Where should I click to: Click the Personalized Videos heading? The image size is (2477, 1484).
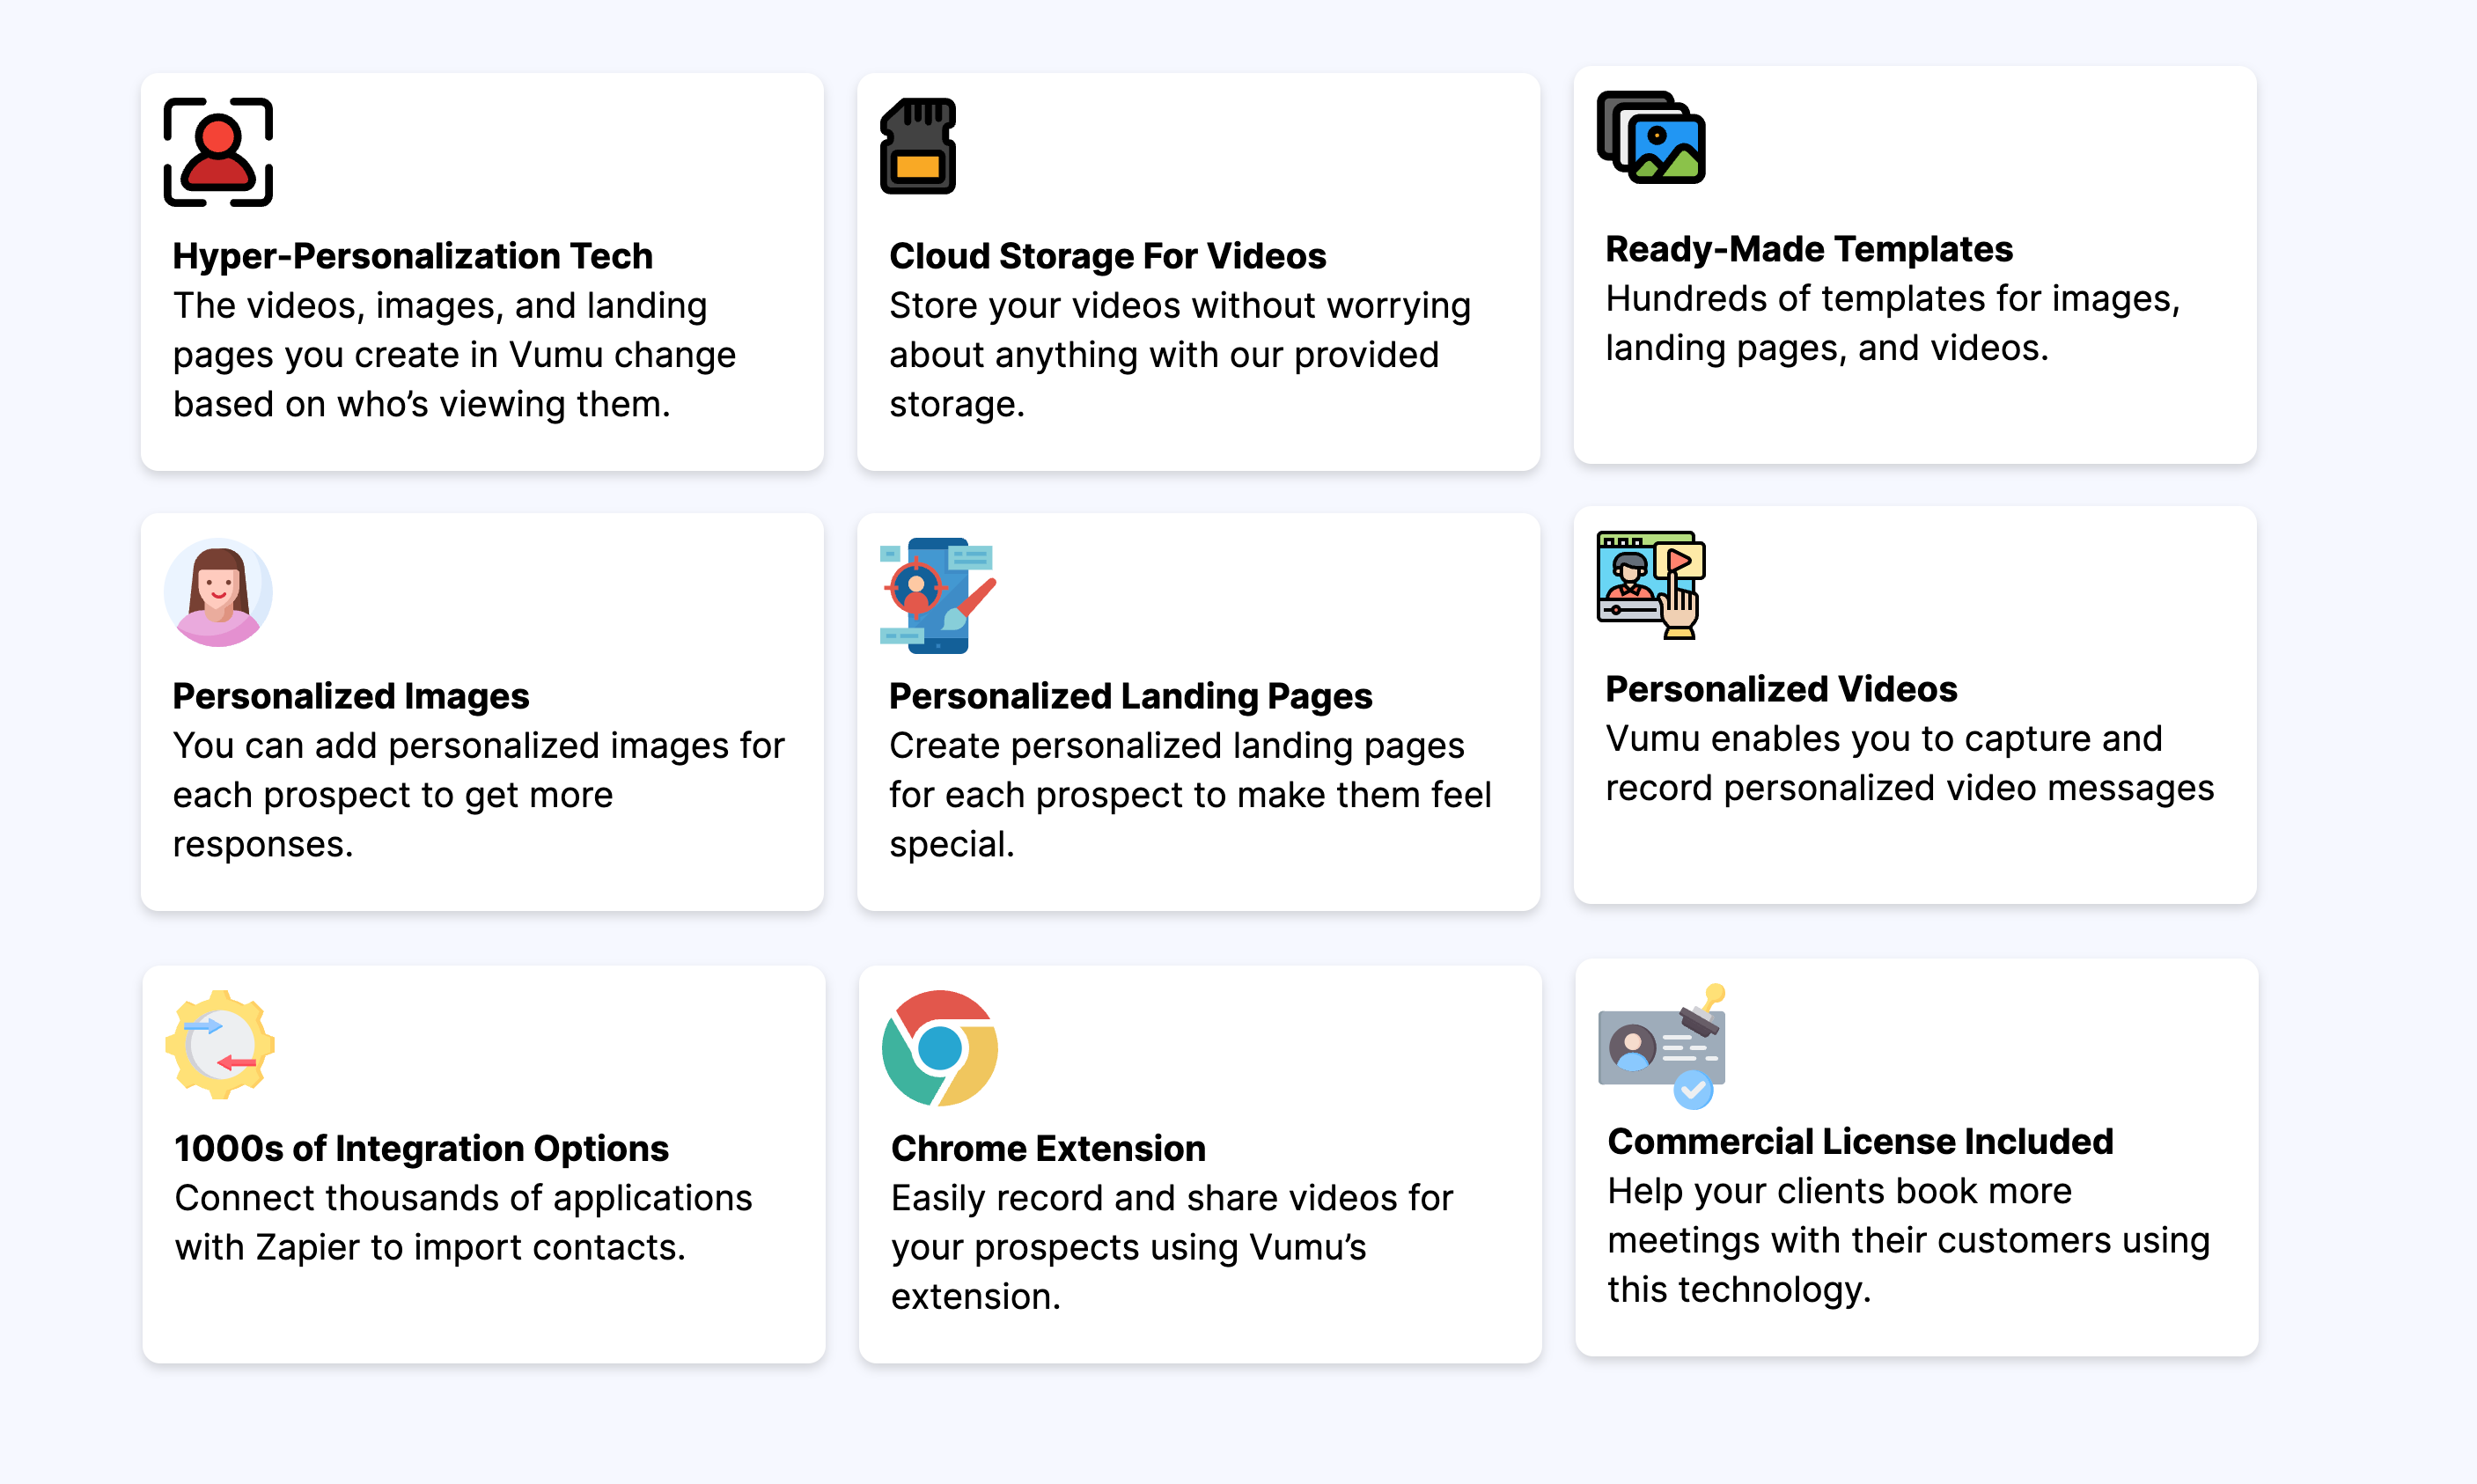(x=1780, y=689)
